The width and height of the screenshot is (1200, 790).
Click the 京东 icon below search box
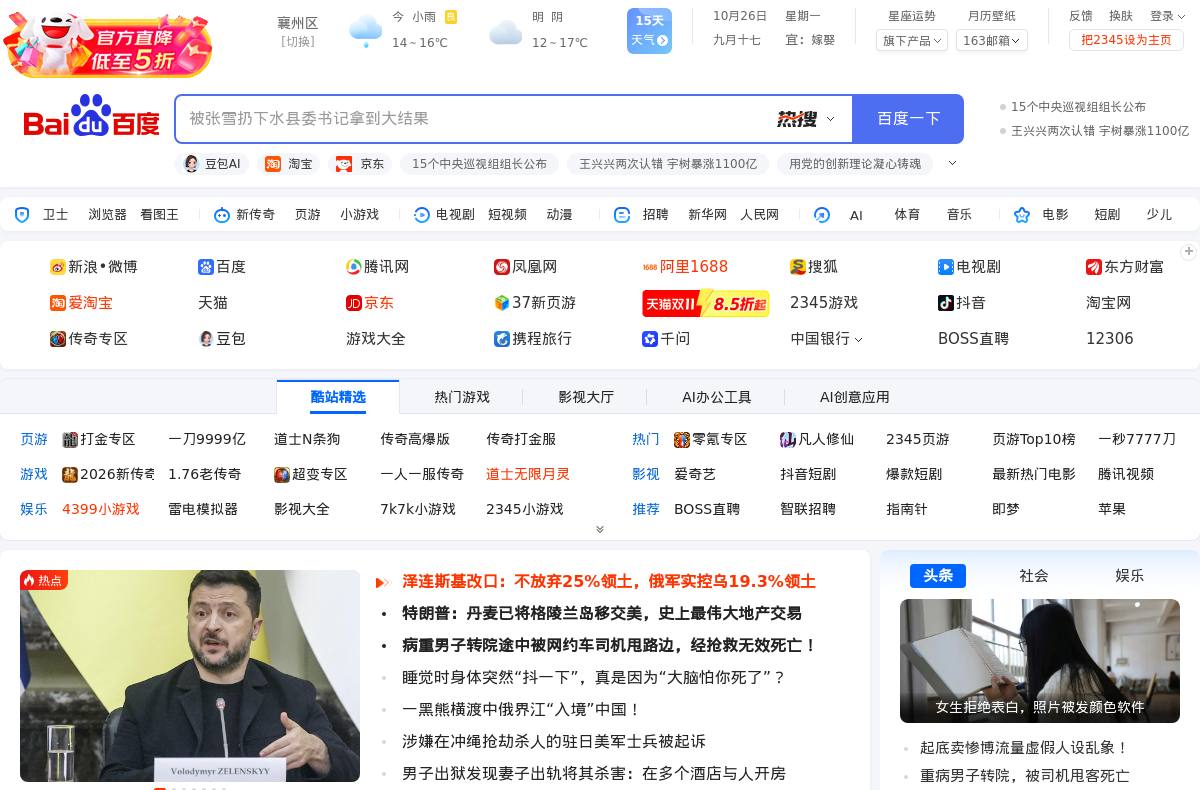[x=344, y=164]
